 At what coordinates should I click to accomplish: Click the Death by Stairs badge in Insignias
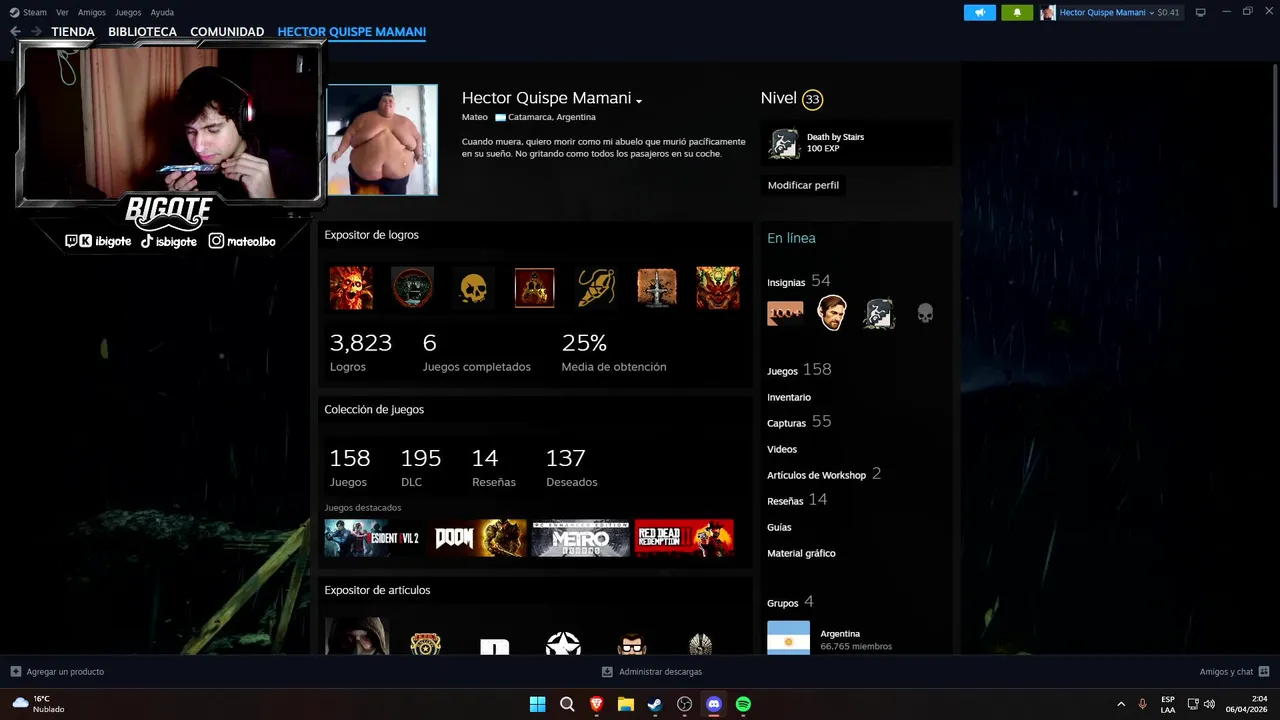tap(879, 314)
